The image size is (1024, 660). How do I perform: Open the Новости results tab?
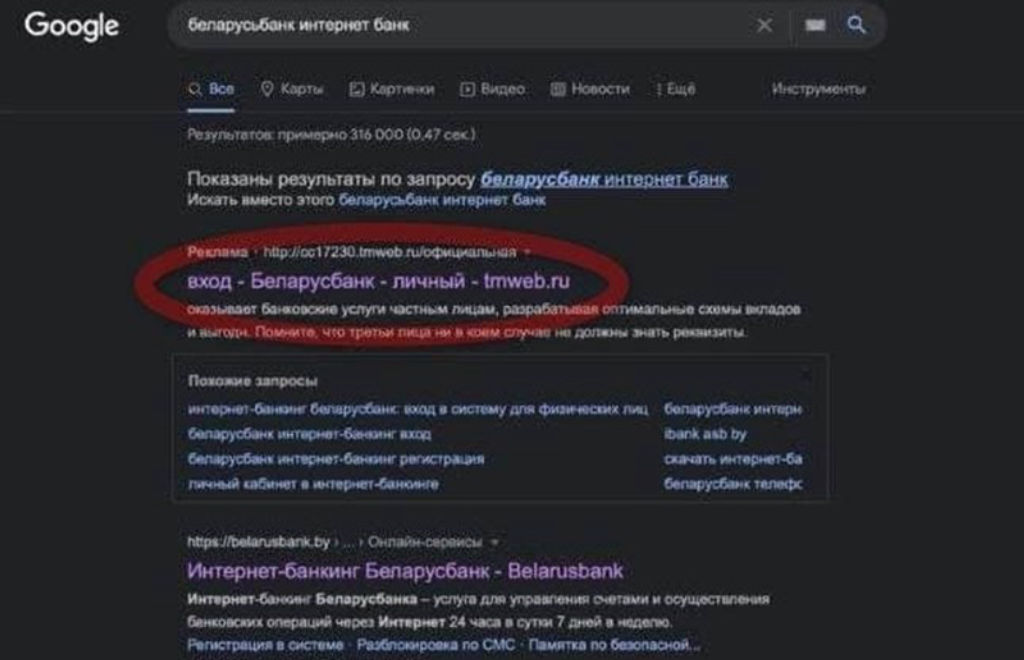point(590,89)
